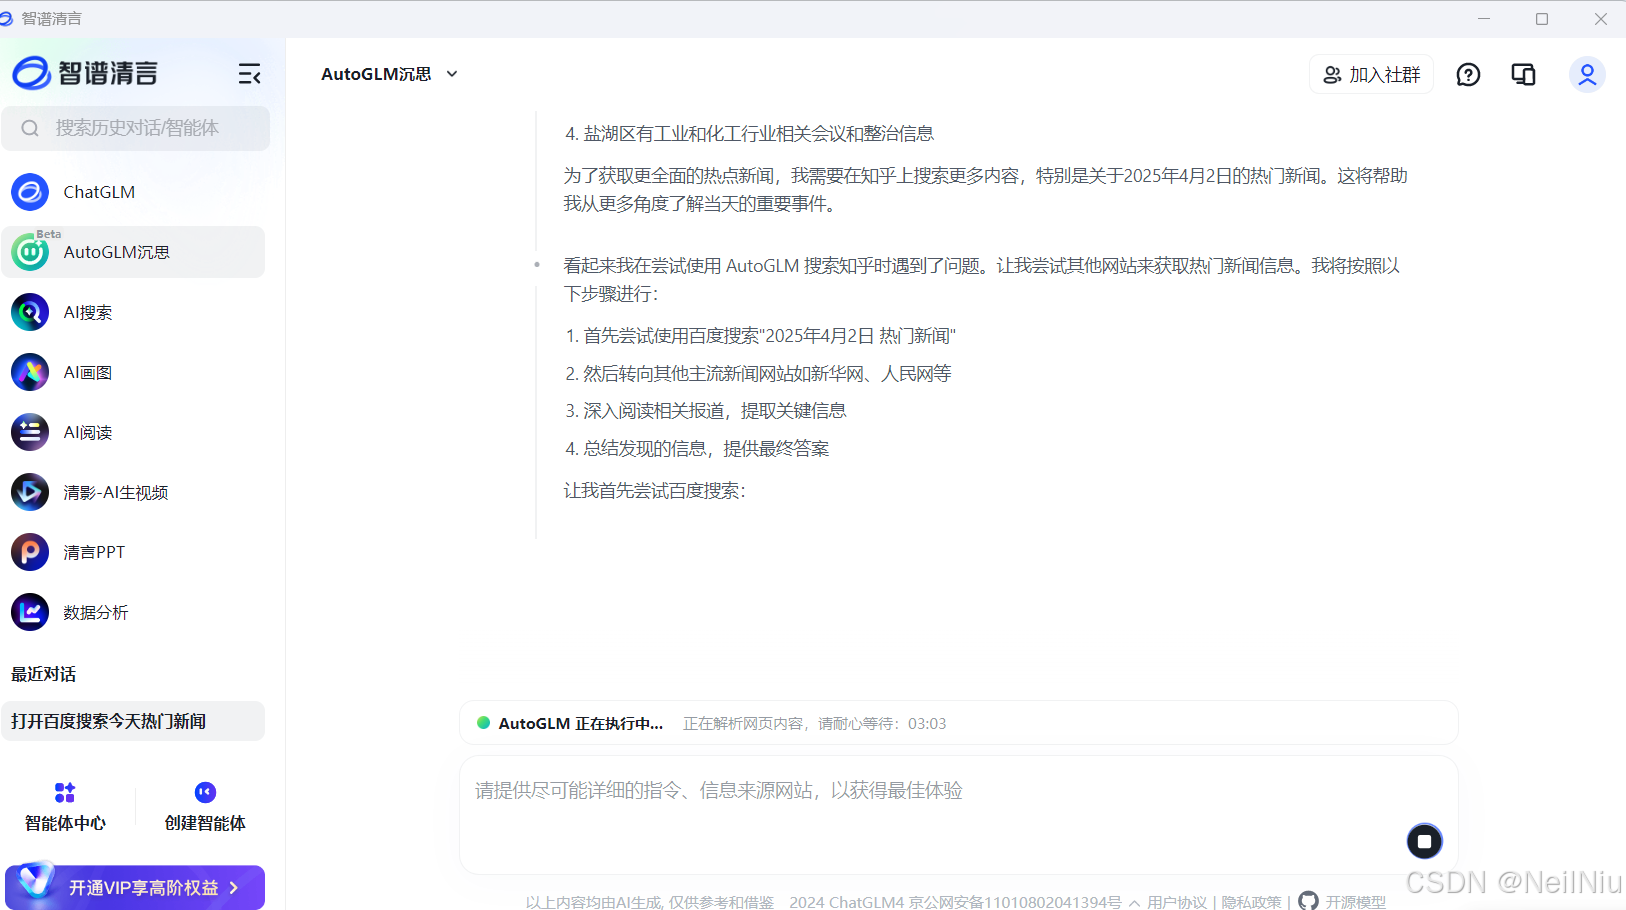1626x910 pixels.
Task: Click text 让我首先尝试百度搜索
Action: [x=654, y=491]
